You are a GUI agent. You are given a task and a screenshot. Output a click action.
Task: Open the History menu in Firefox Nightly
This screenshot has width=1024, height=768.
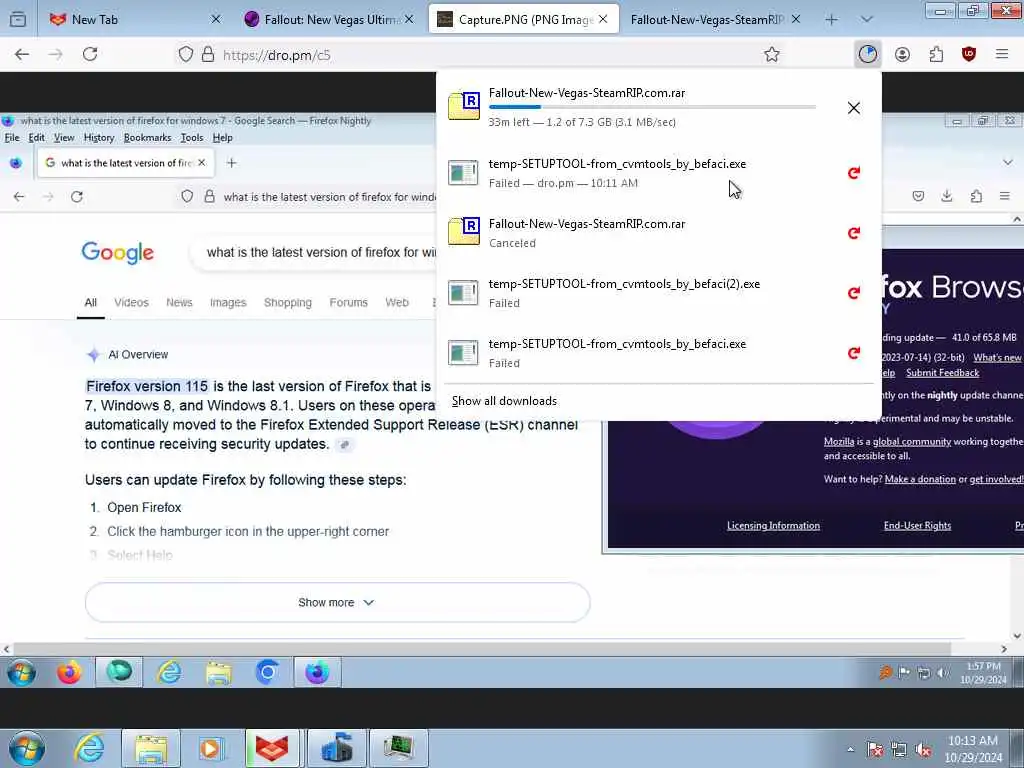99,138
